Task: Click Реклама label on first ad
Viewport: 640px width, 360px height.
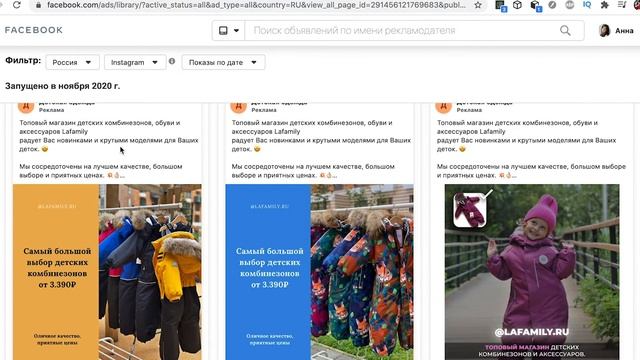Action: click(51, 110)
